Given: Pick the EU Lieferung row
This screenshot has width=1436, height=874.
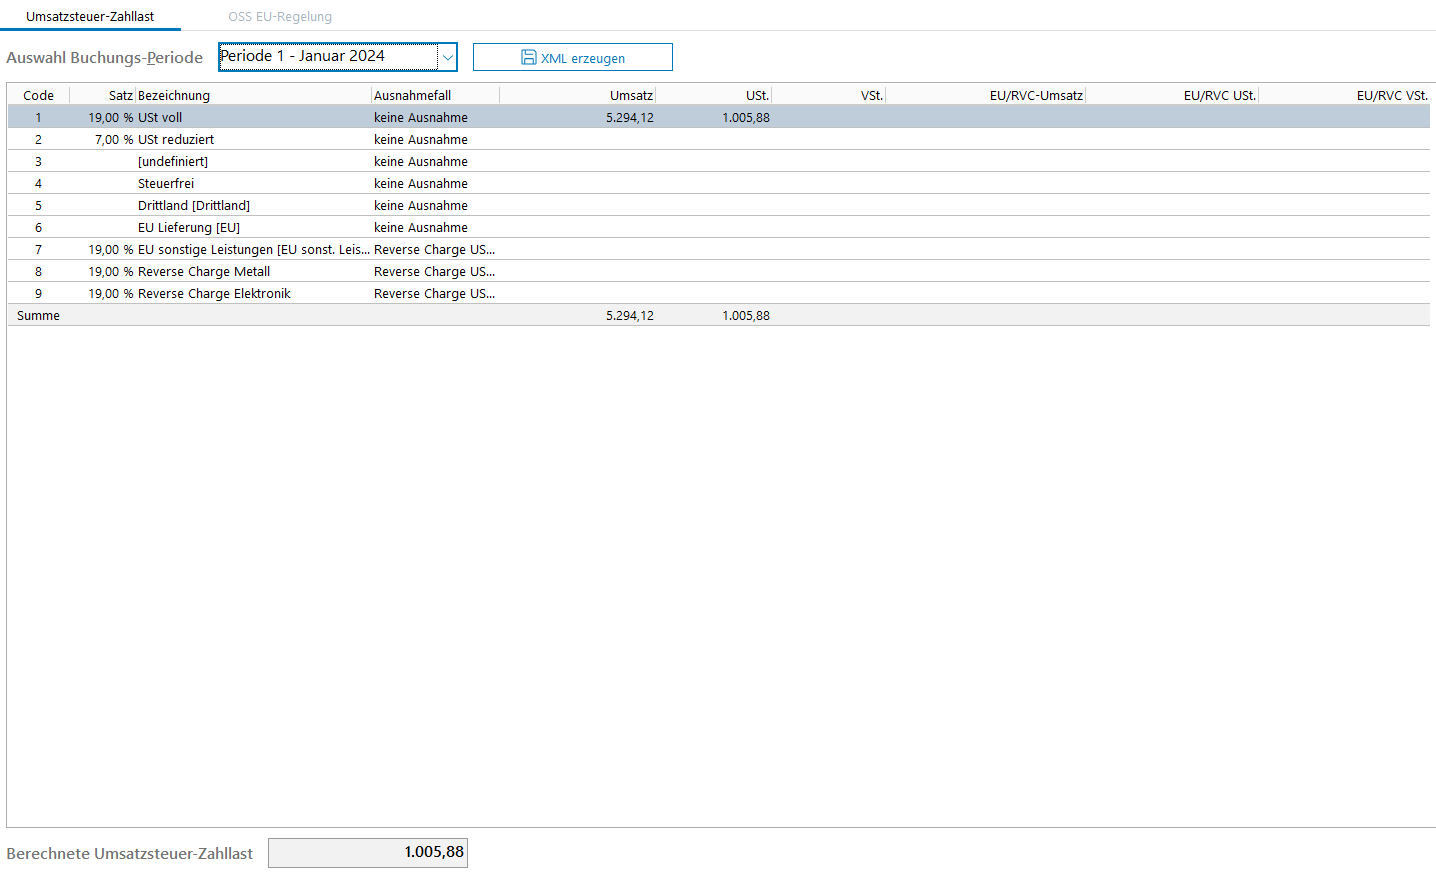Looking at the screenshot, I should point(189,228).
